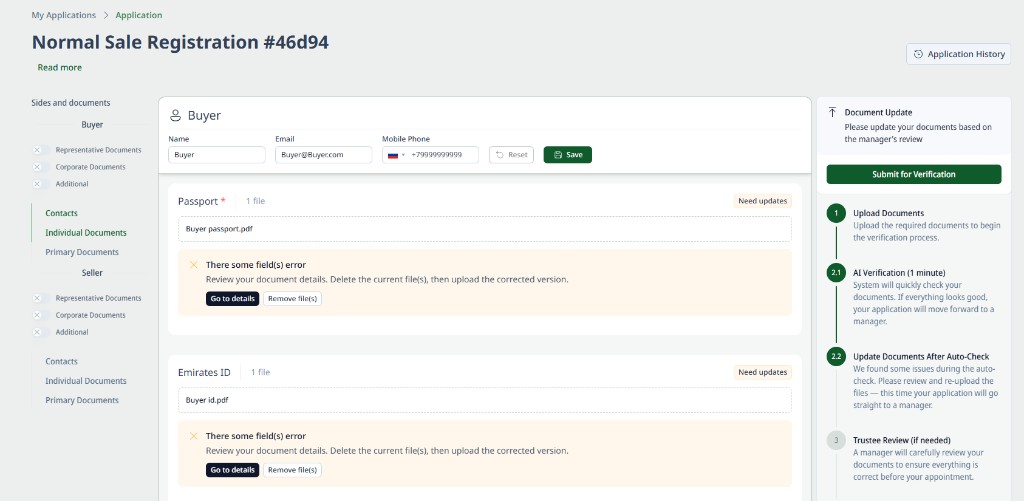
Task: Toggle Buyer Representative Documents switch
Action: point(40,150)
